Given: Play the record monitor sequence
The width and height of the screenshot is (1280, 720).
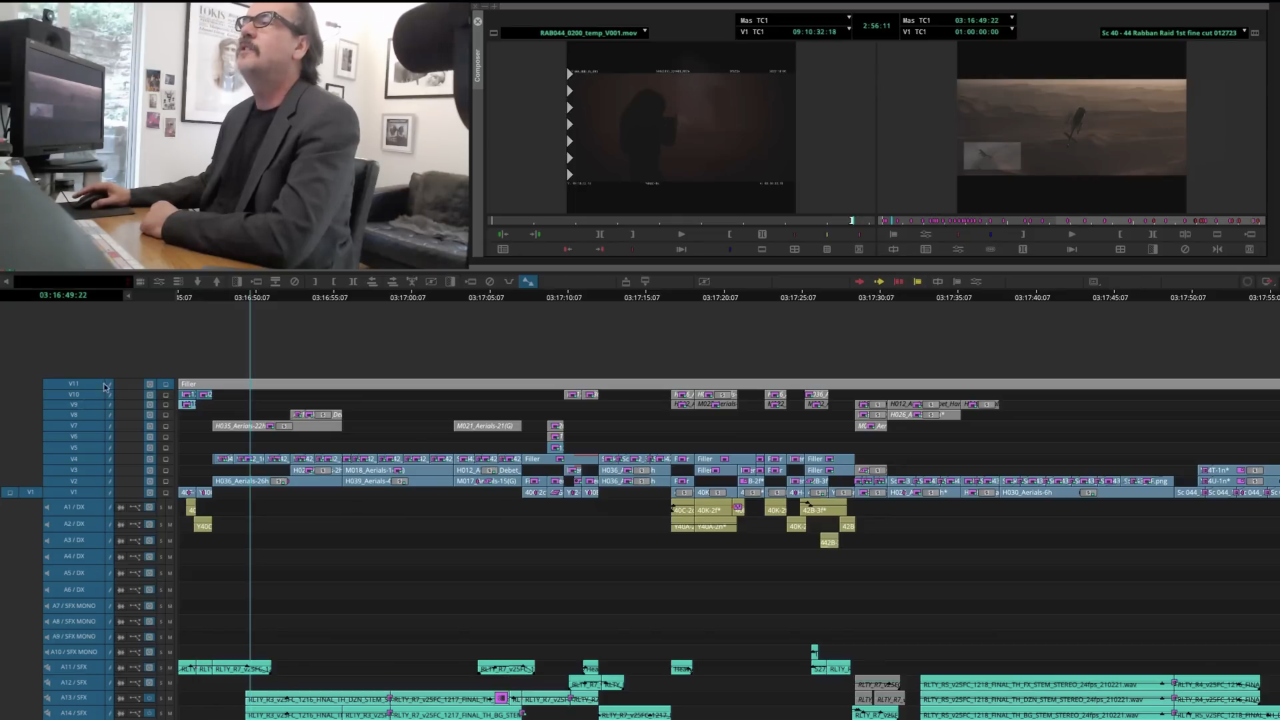Looking at the screenshot, I should 1071,234.
